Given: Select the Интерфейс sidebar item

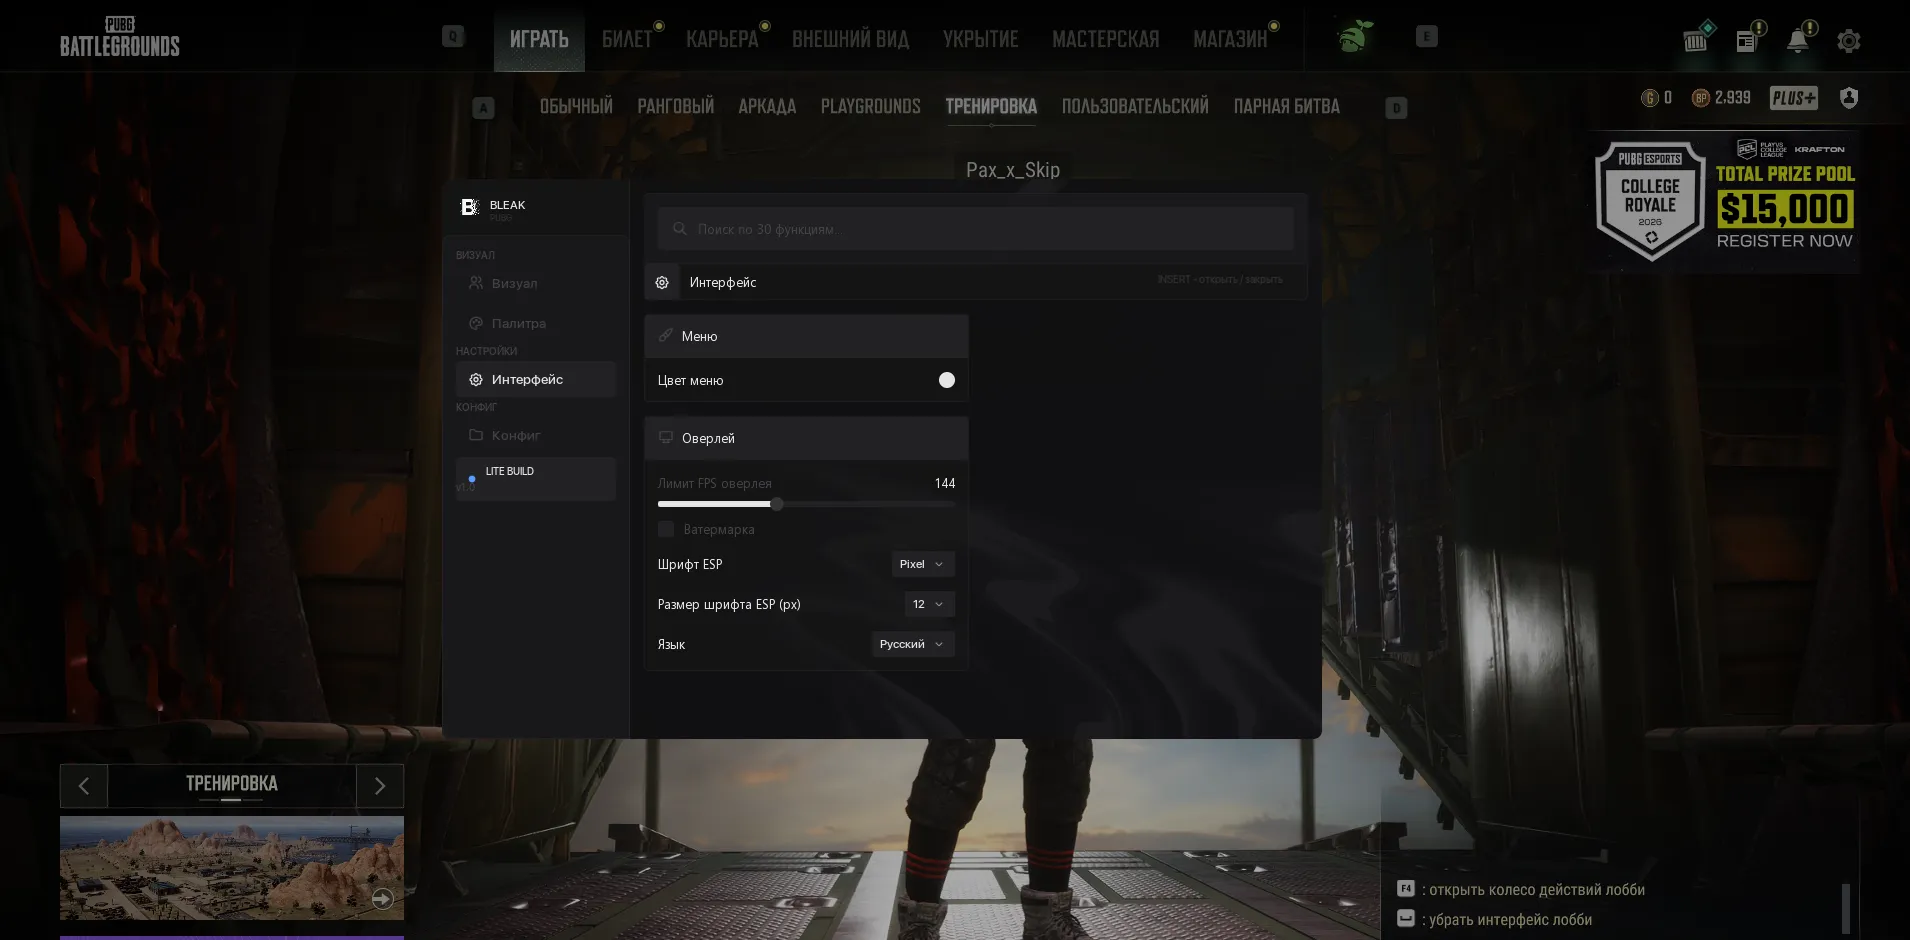Looking at the screenshot, I should (536, 379).
